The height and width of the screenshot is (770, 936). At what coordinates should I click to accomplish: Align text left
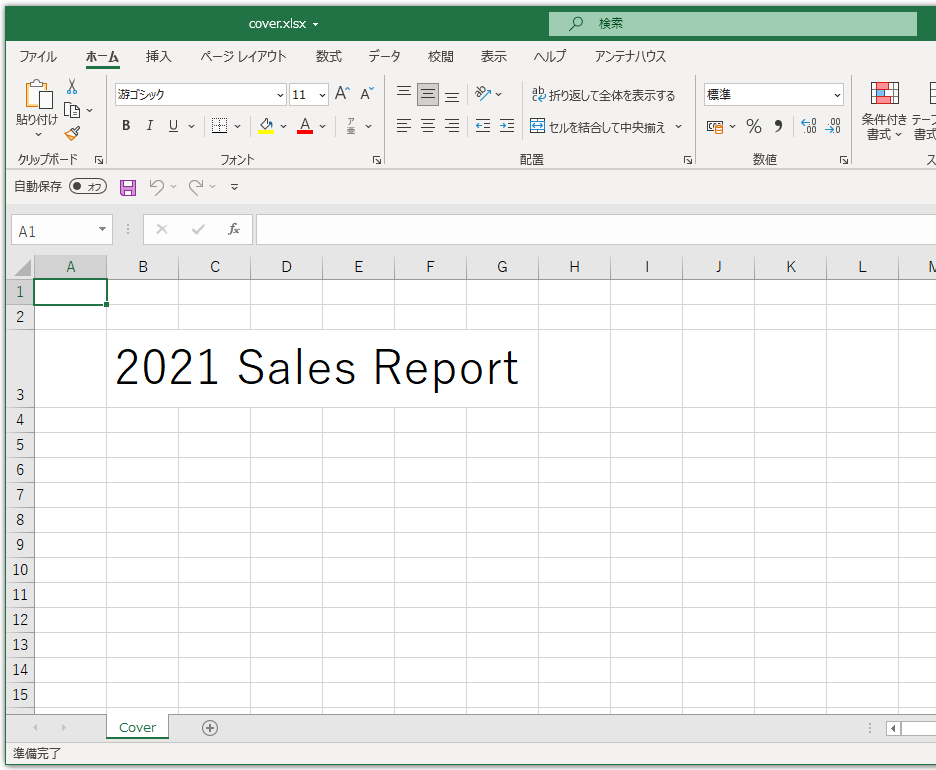[404, 126]
